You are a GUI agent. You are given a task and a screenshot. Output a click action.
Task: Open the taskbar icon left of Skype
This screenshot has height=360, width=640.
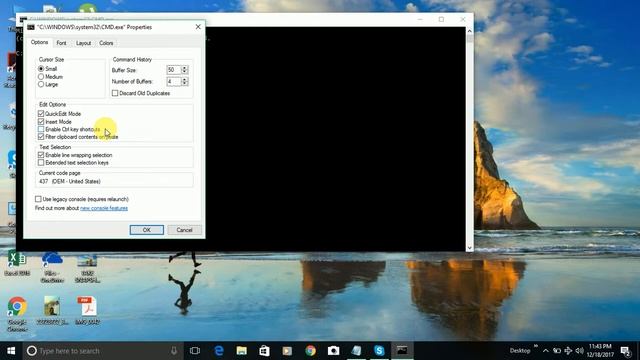click(356, 351)
